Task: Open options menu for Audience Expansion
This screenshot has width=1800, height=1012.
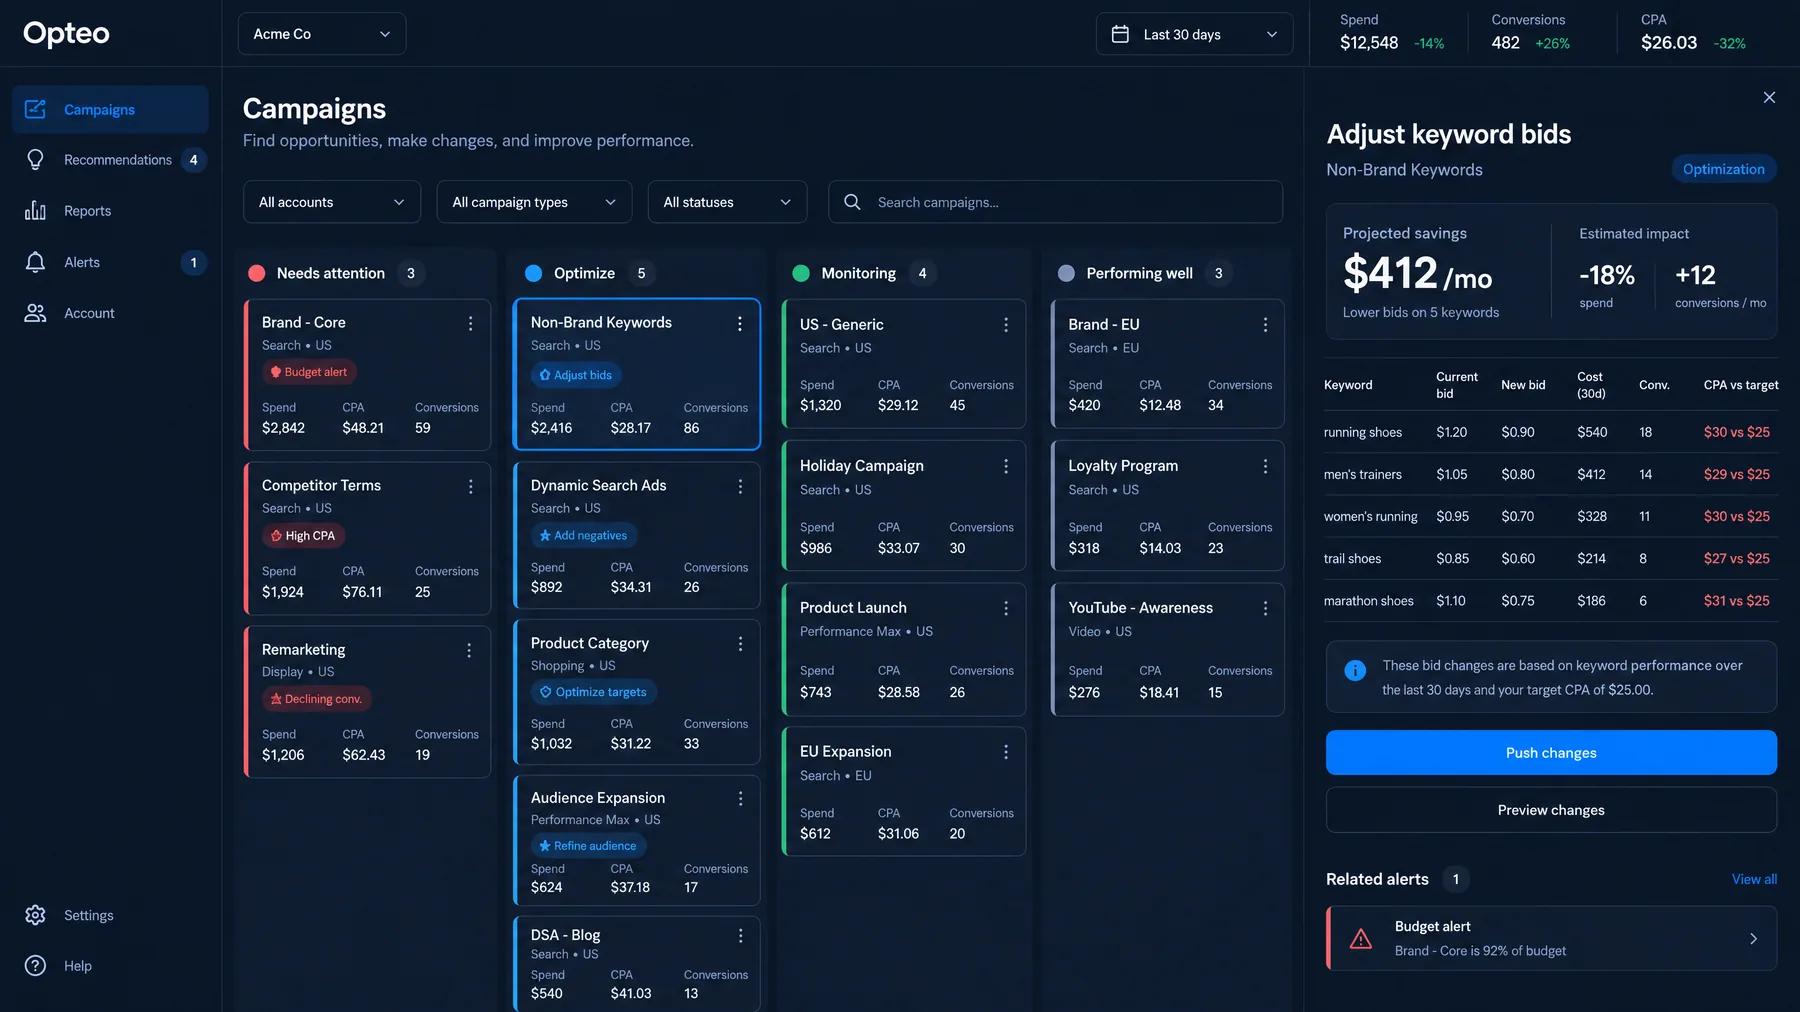Action: pos(740,798)
